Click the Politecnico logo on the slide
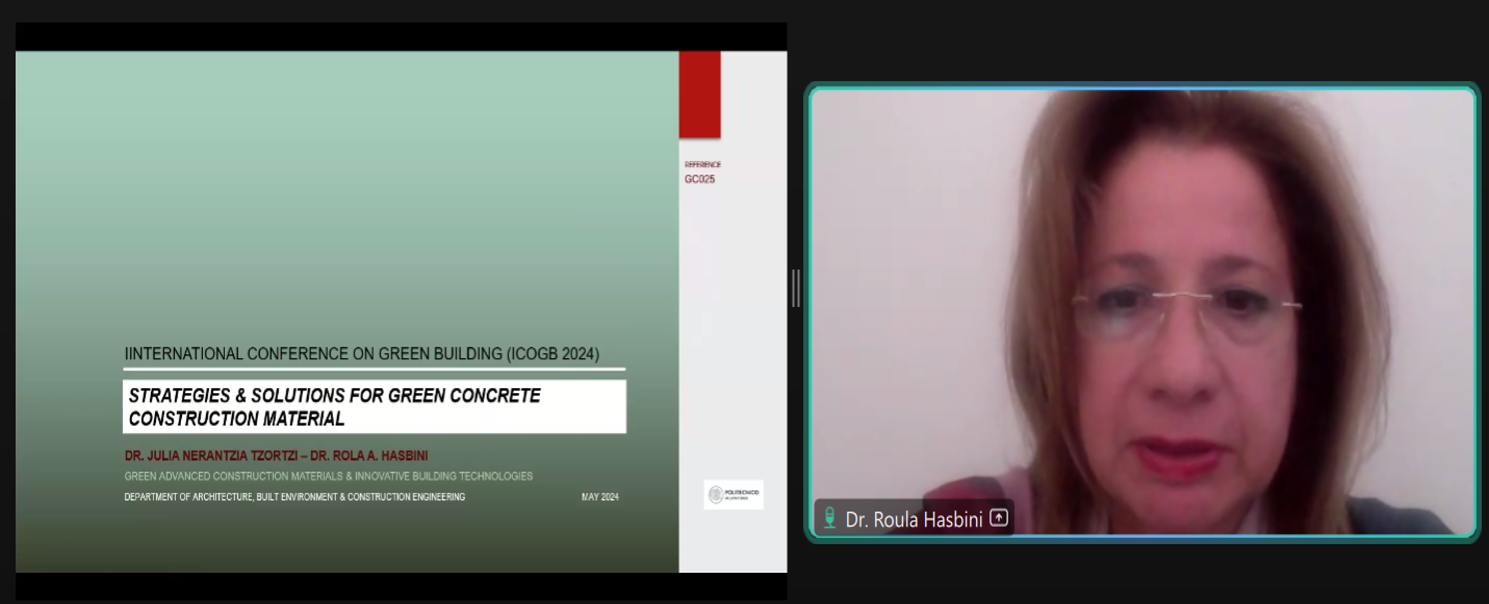This screenshot has width=1489, height=604. [x=733, y=494]
